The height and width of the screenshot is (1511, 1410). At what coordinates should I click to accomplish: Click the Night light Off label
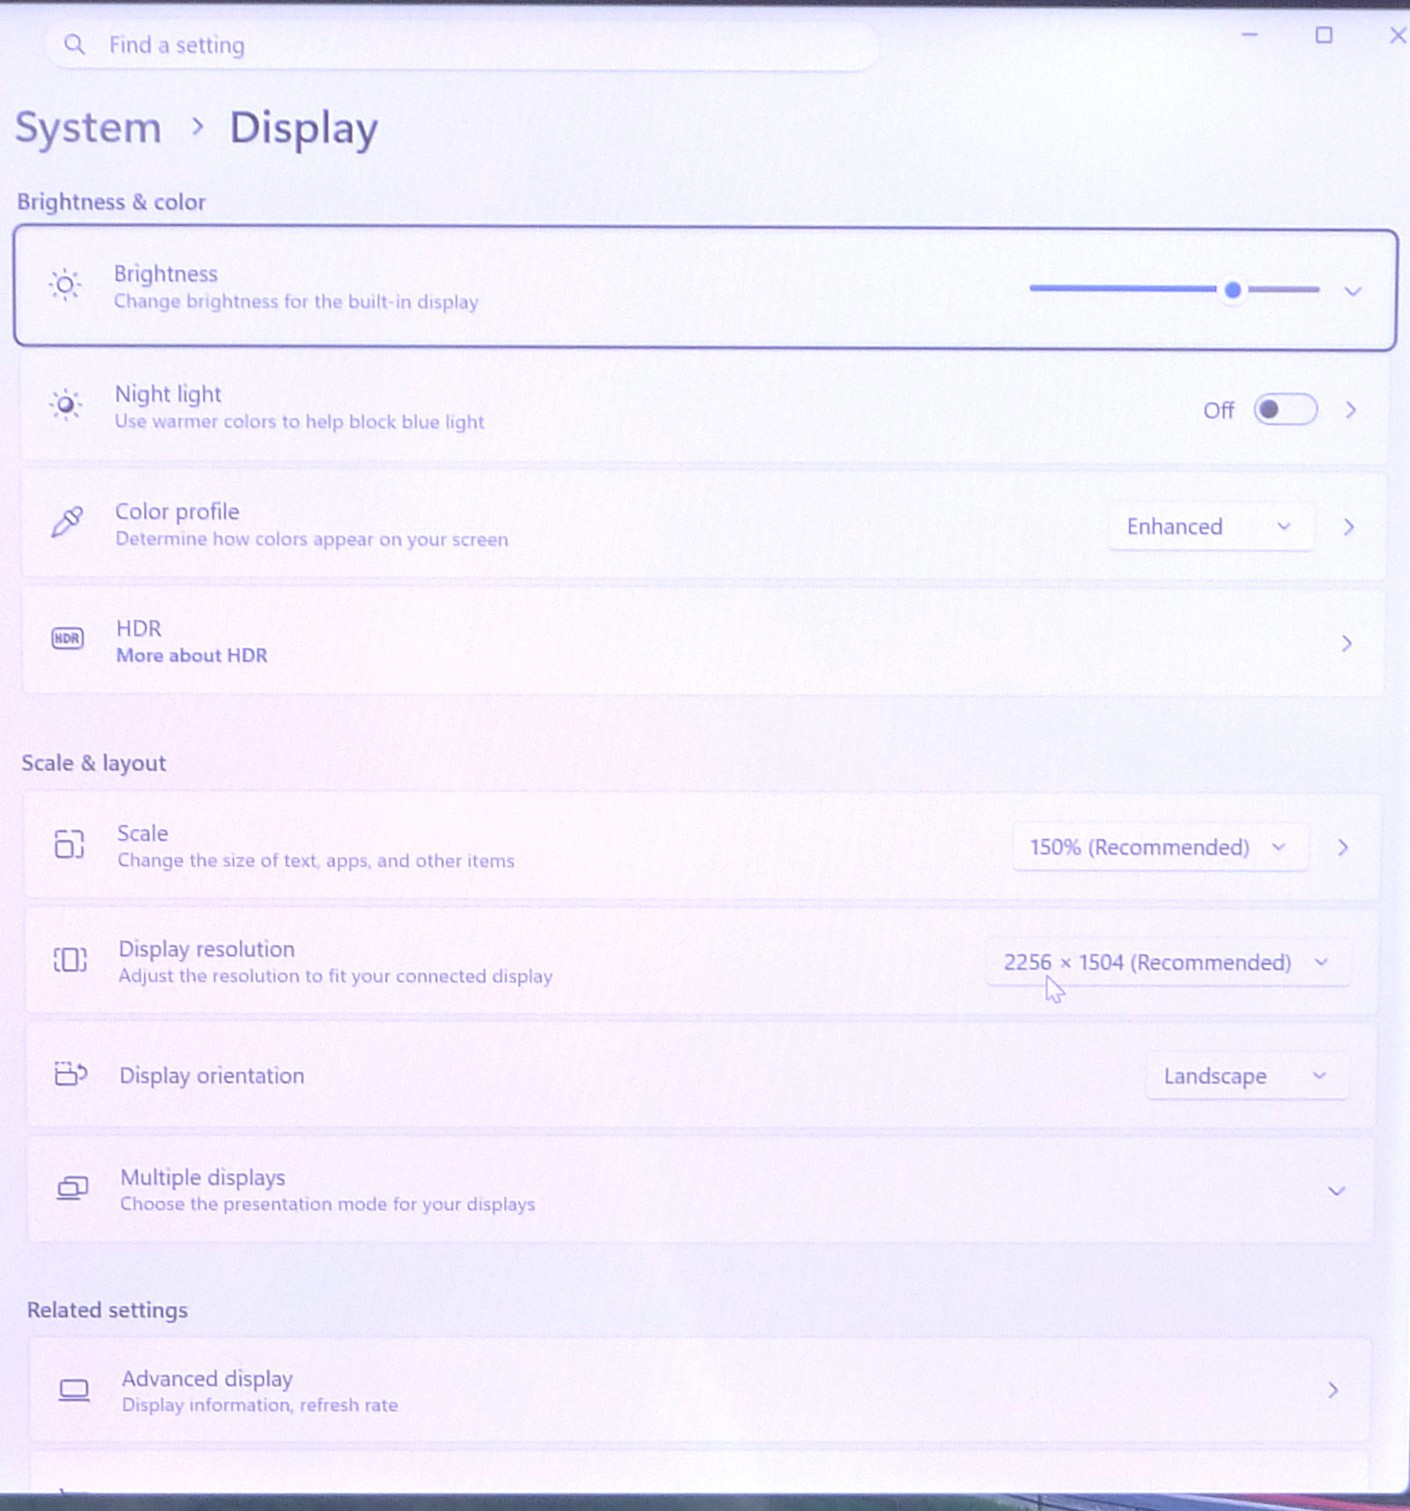pyautogui.click(x=1219, y=411)
